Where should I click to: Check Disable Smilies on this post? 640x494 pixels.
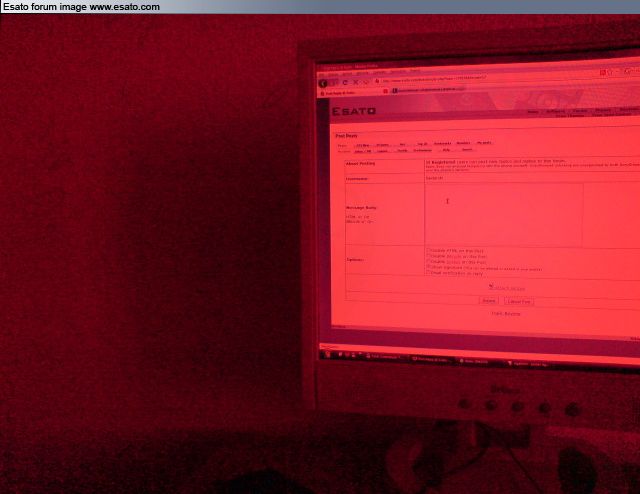429,261
